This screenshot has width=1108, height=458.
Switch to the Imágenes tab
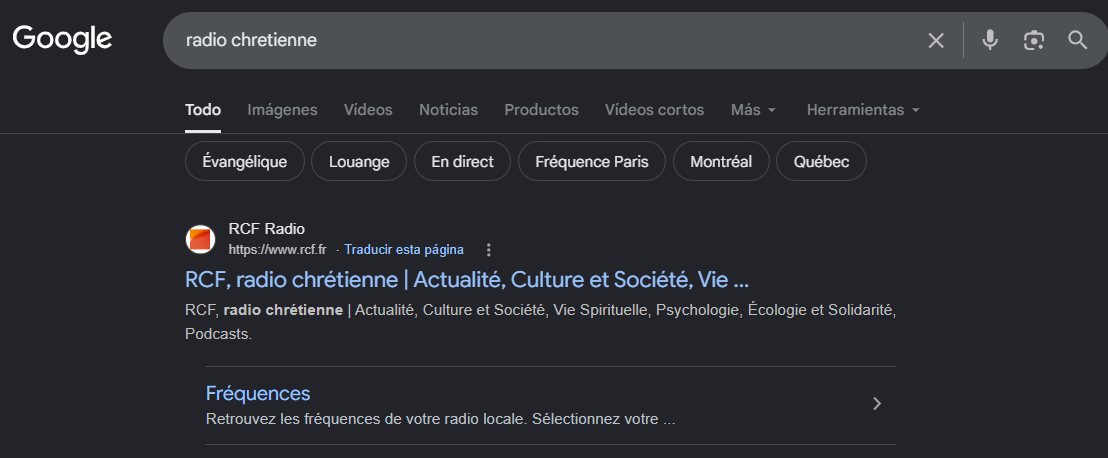coord(282,110)
